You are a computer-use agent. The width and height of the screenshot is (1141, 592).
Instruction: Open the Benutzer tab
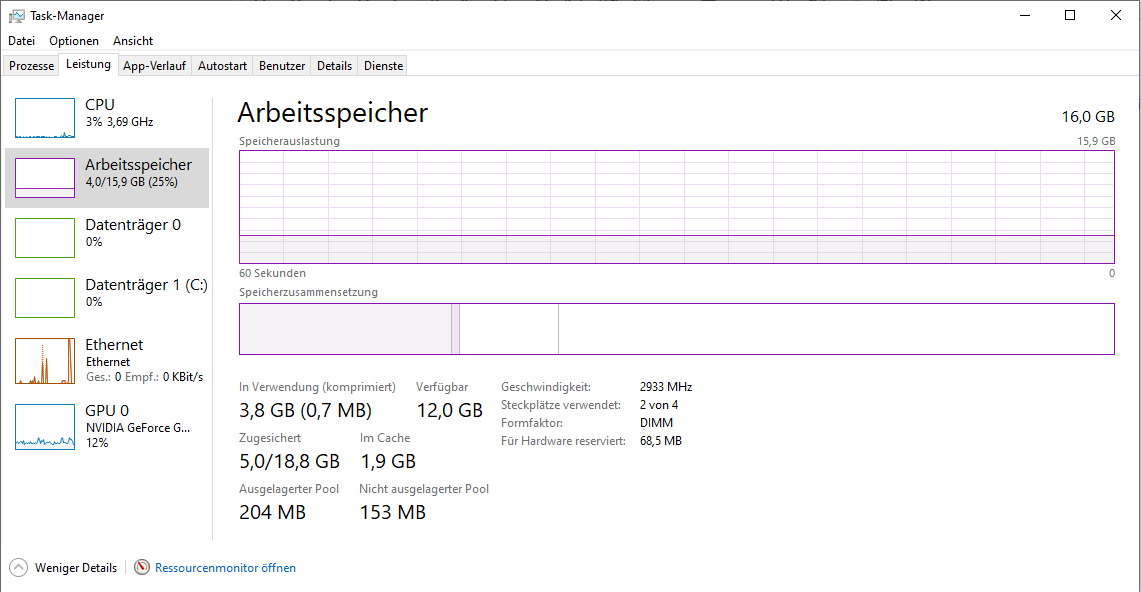[x=282, y=66]
